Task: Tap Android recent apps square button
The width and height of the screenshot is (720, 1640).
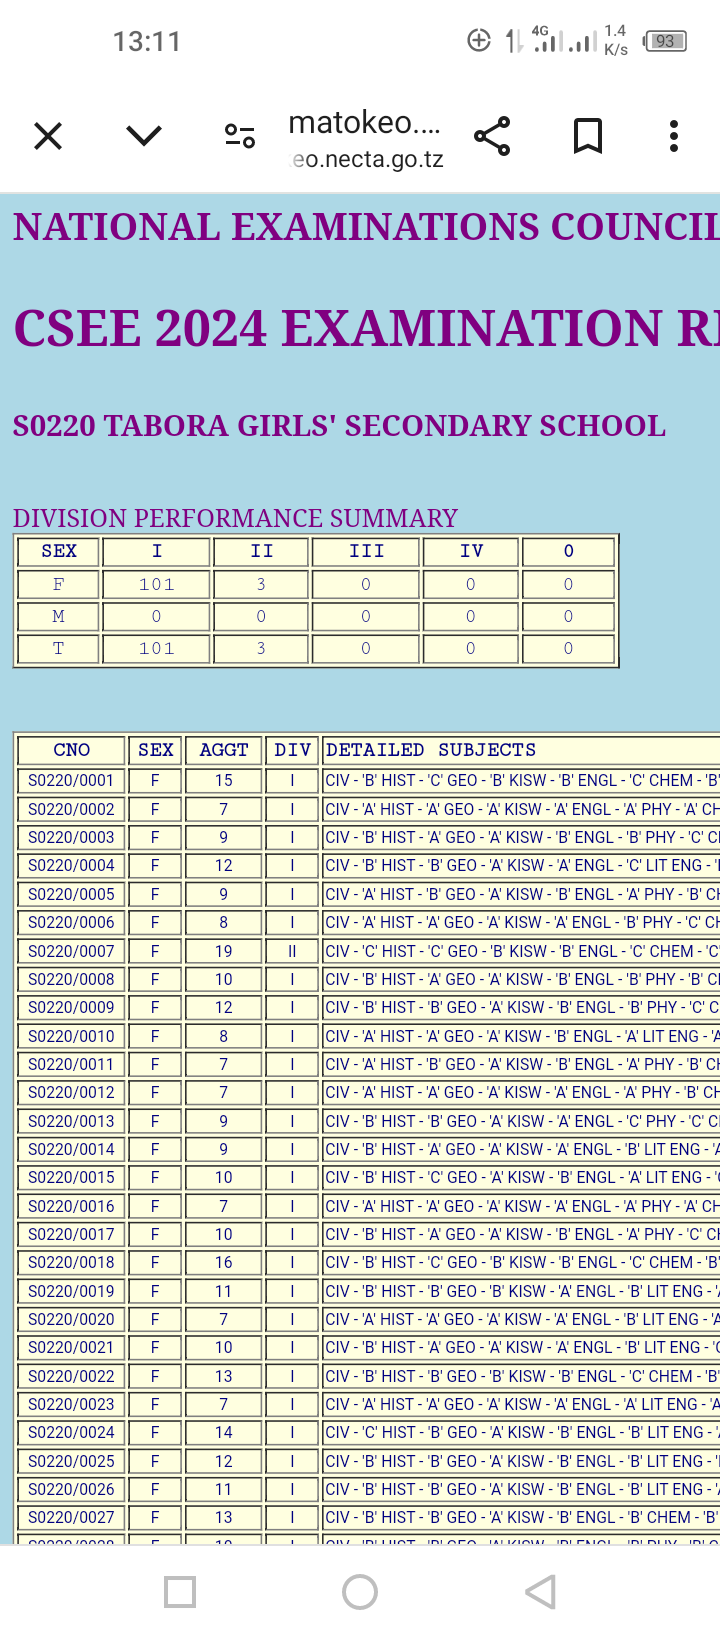Action: coord(180,1592)
